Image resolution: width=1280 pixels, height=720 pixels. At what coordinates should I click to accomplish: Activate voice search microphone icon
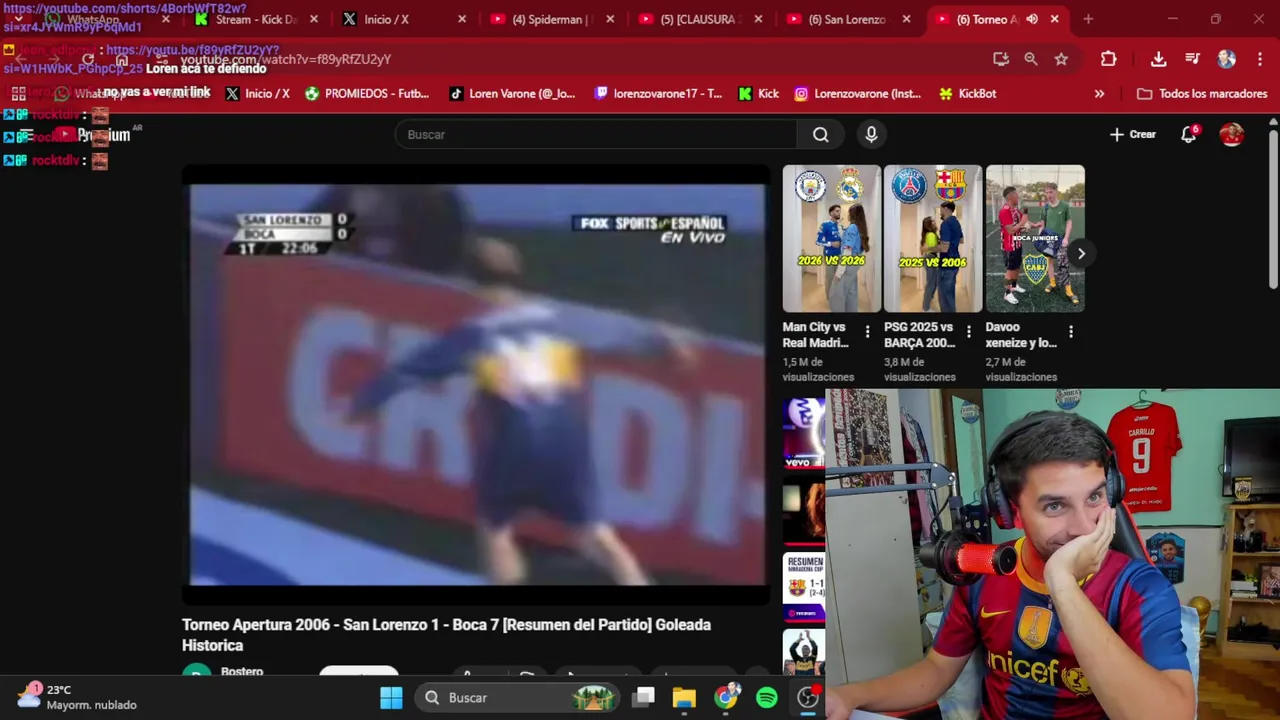tap(871, 135)
